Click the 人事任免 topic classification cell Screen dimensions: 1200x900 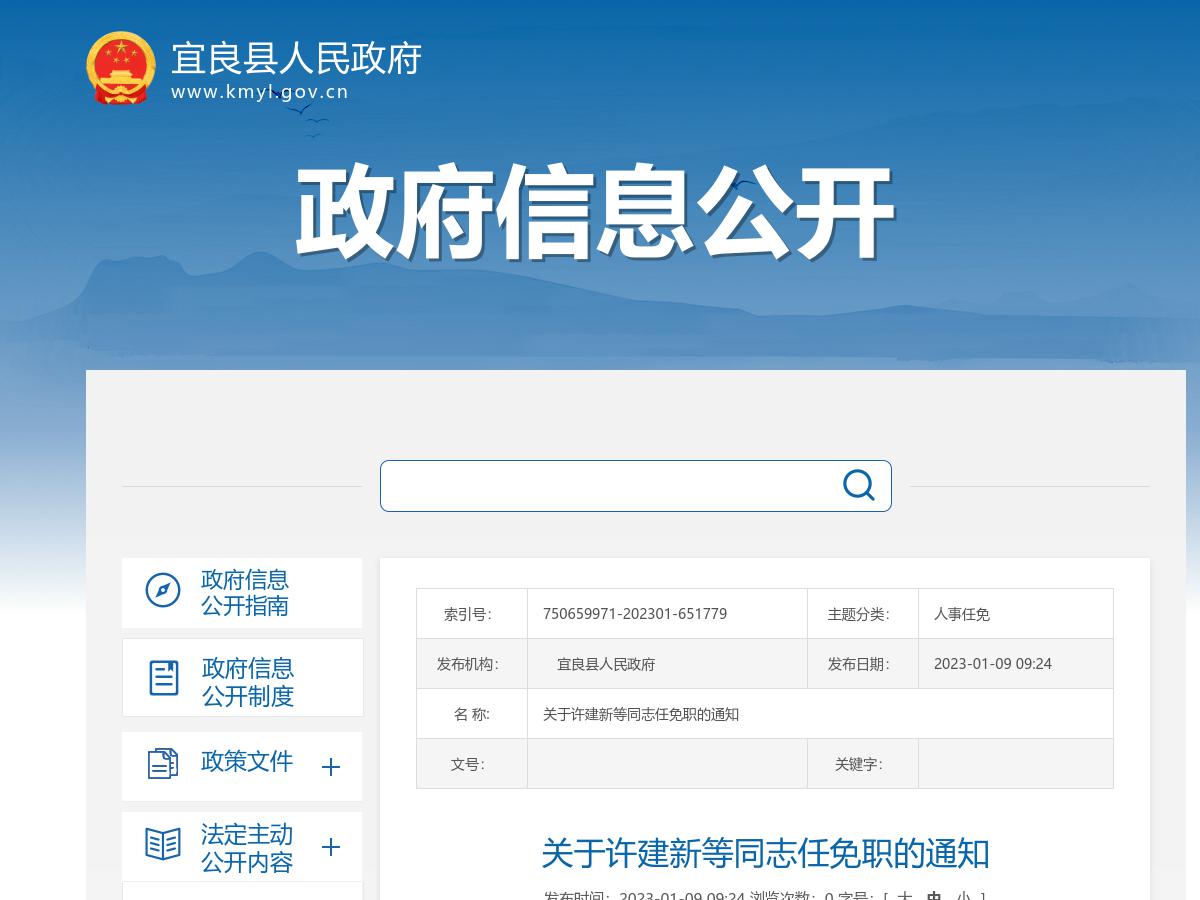point(960,613)
